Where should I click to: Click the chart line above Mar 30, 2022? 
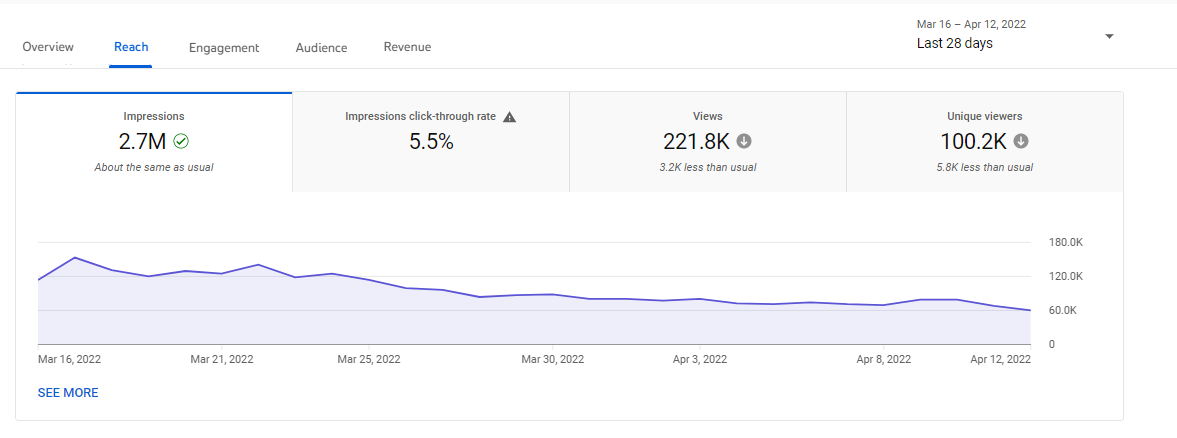tap(551, 295)
